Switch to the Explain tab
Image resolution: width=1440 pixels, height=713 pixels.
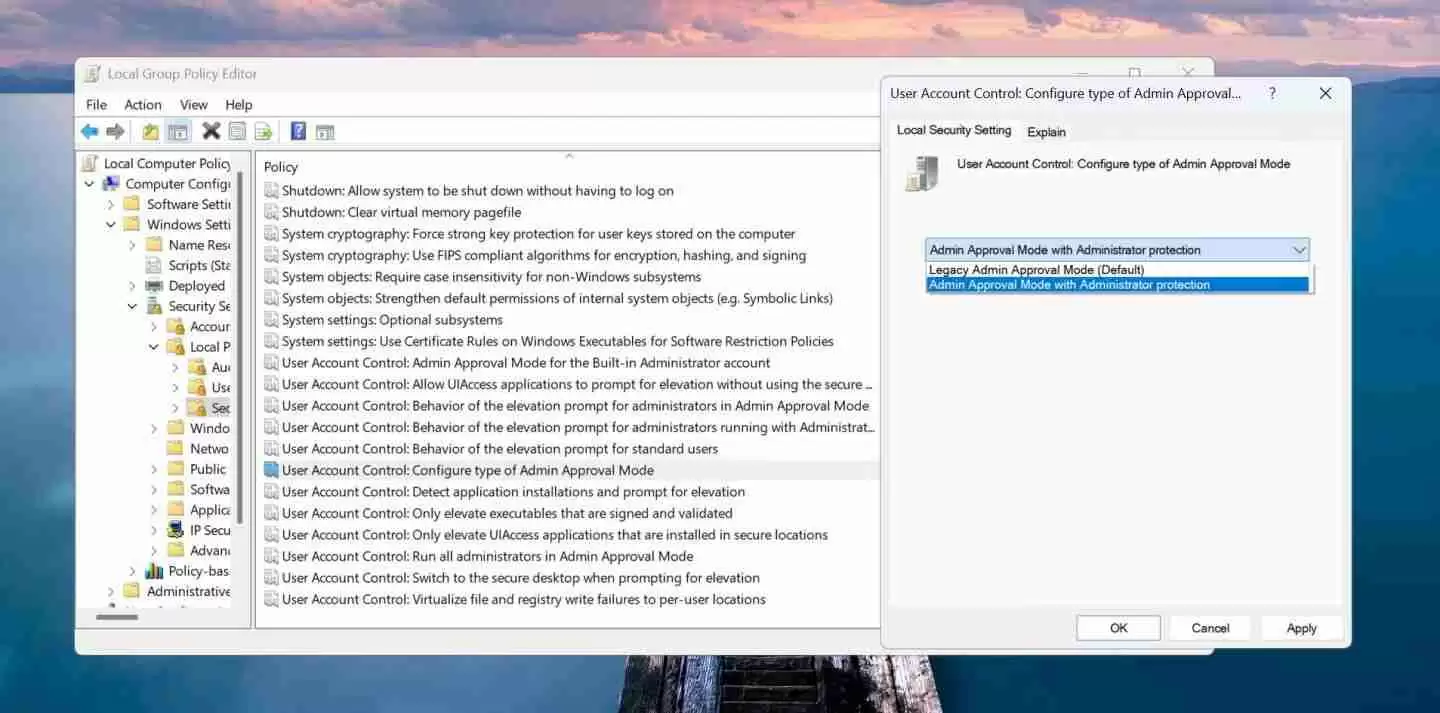click(1046, 131)
